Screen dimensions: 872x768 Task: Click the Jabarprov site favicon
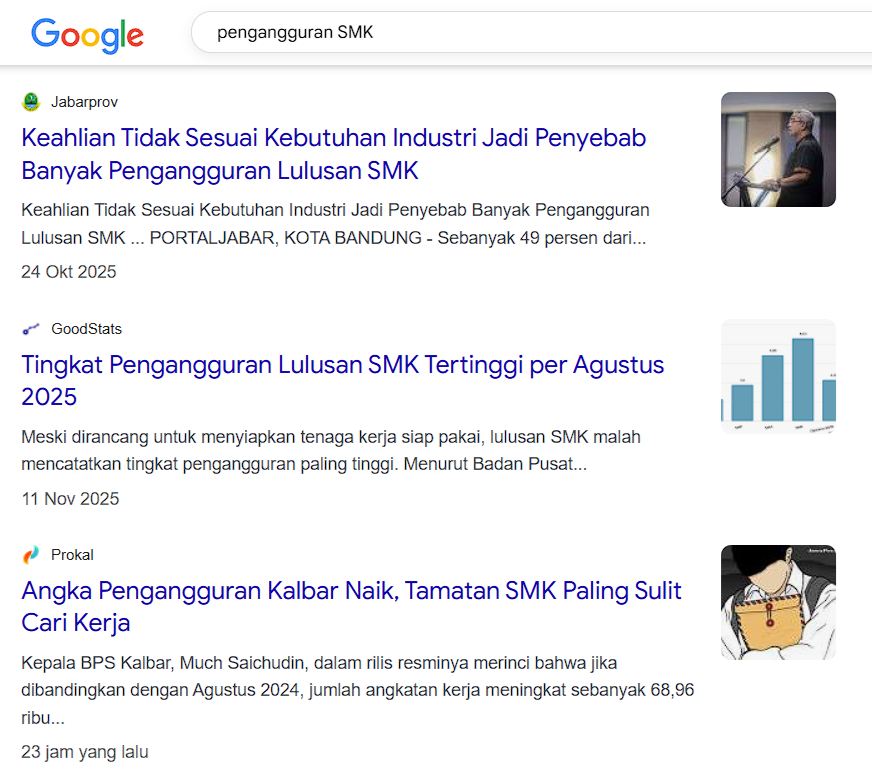(31, 102)
